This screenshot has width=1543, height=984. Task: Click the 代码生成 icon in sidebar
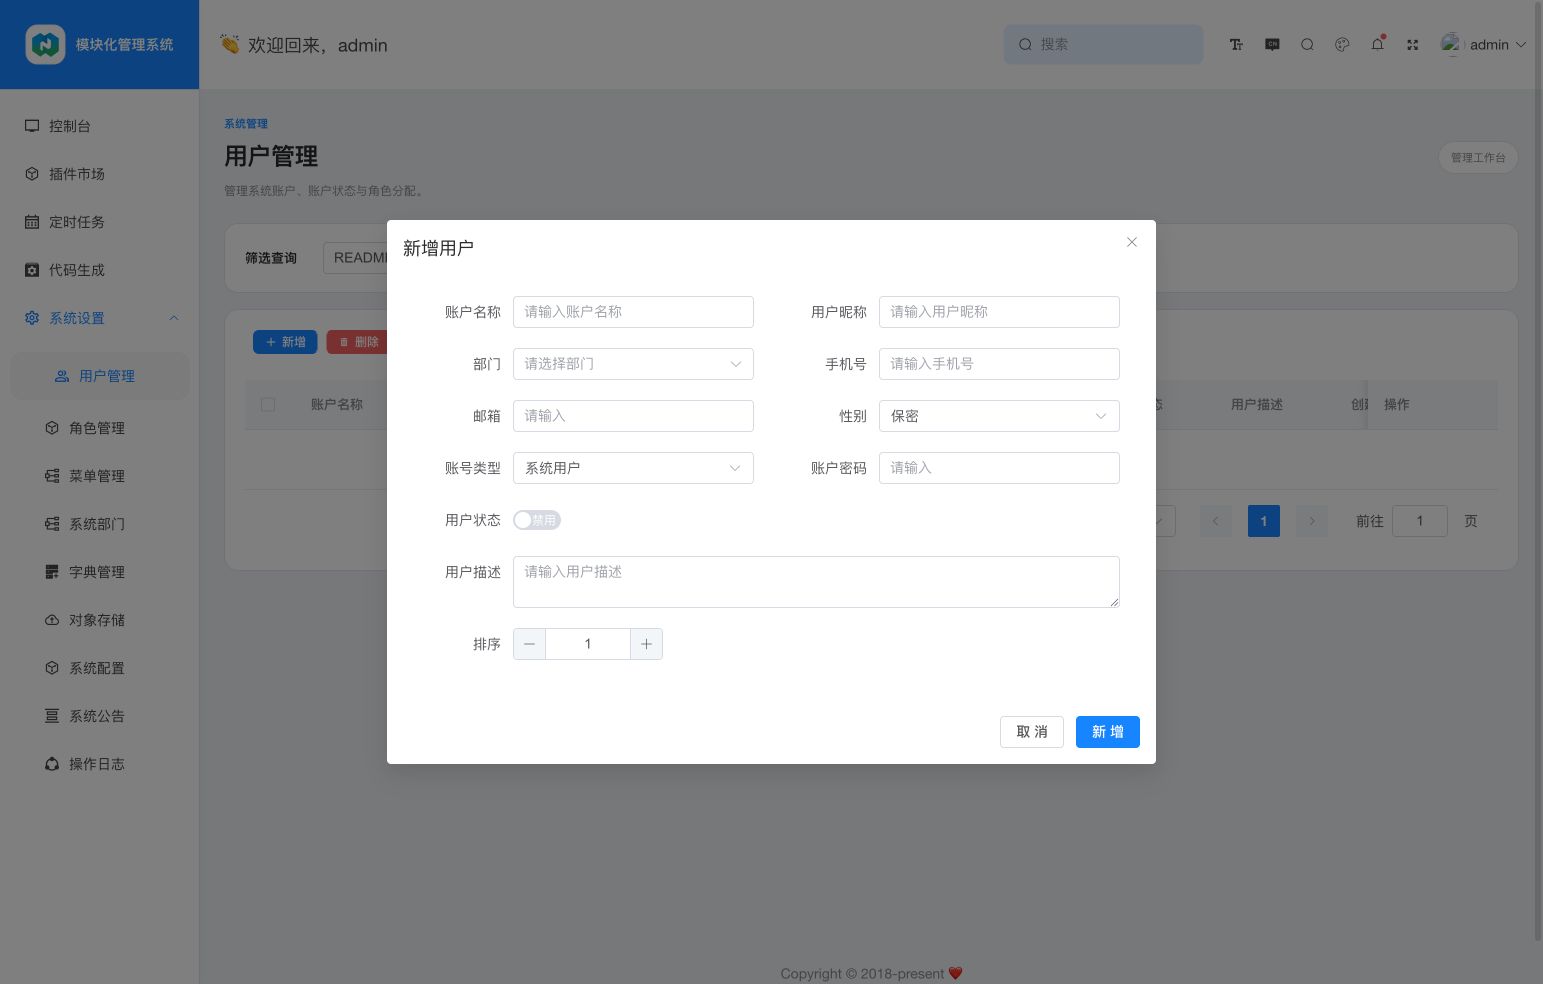[32, 270]
